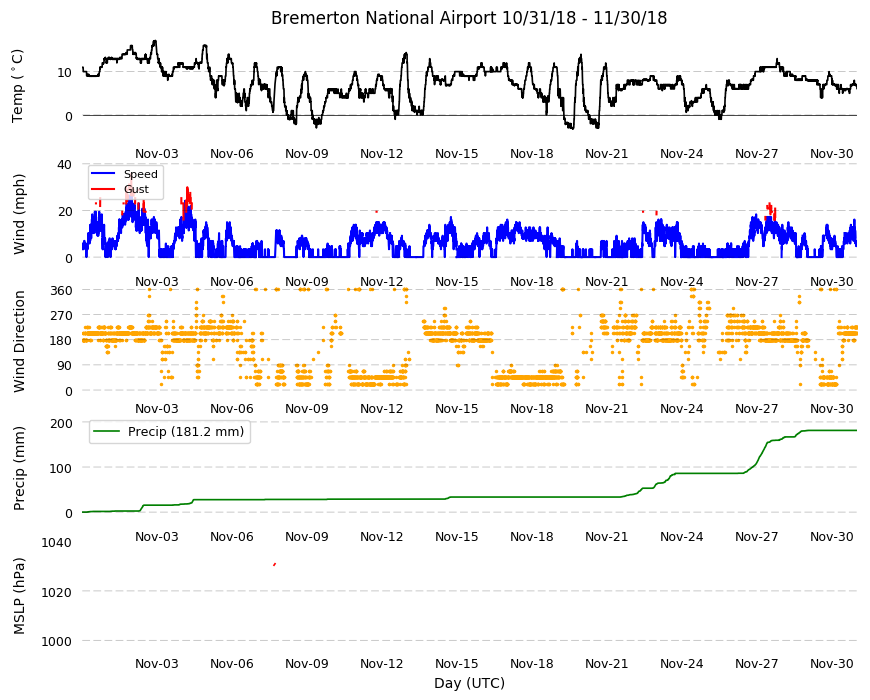Viewport: 870px width, 700px height.
Task: Click the red Gust legend line
Action: click(103, 189)
